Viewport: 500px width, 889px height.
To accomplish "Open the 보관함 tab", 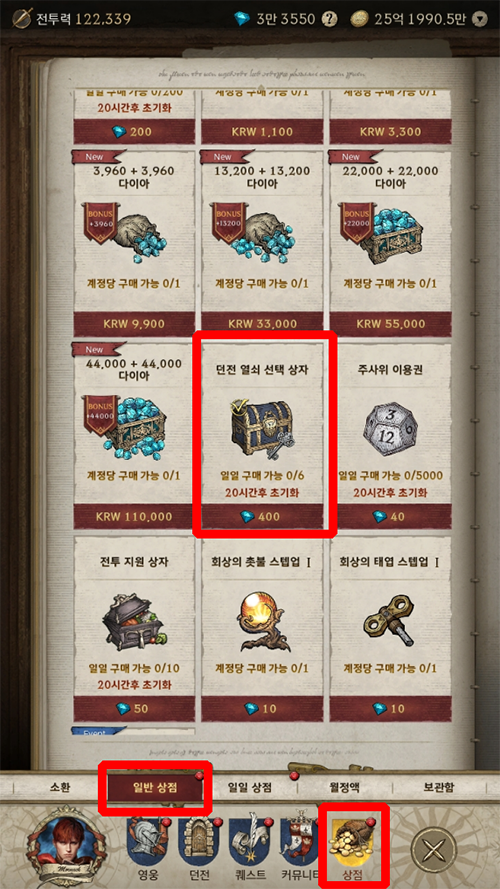I will (x=439, y=787).
